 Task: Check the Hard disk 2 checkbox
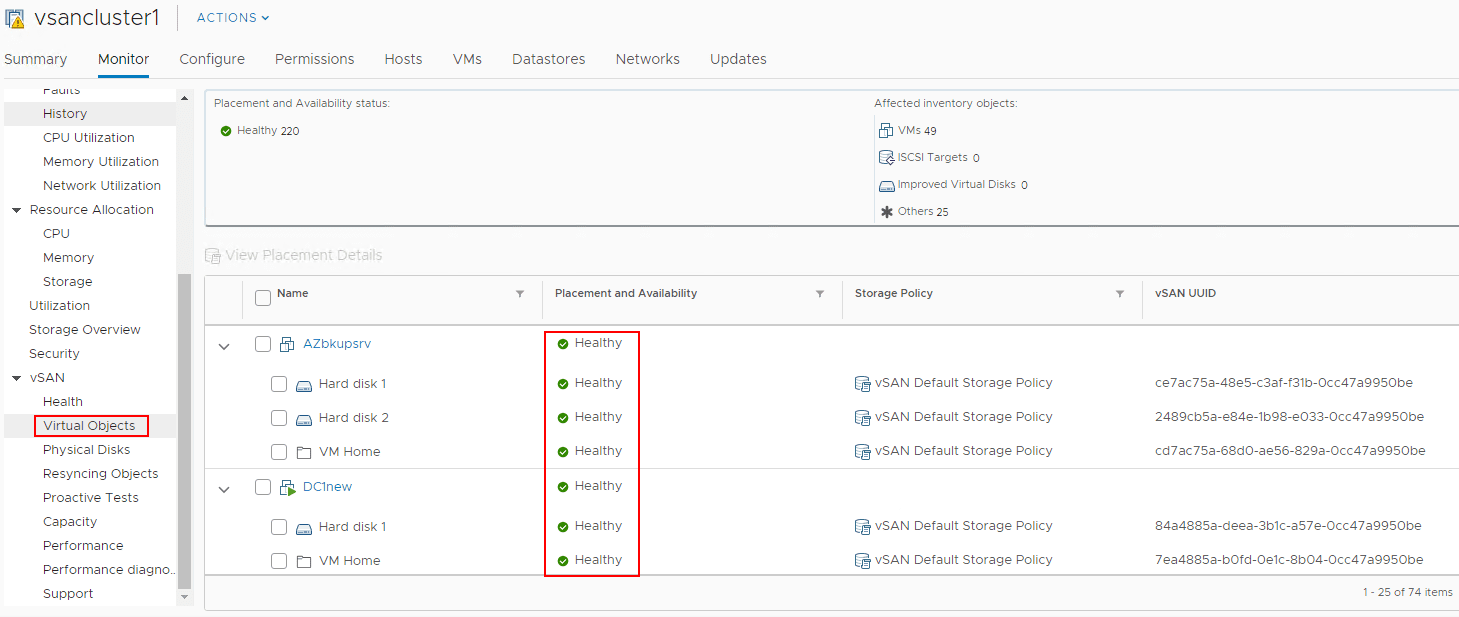[279, 418]
